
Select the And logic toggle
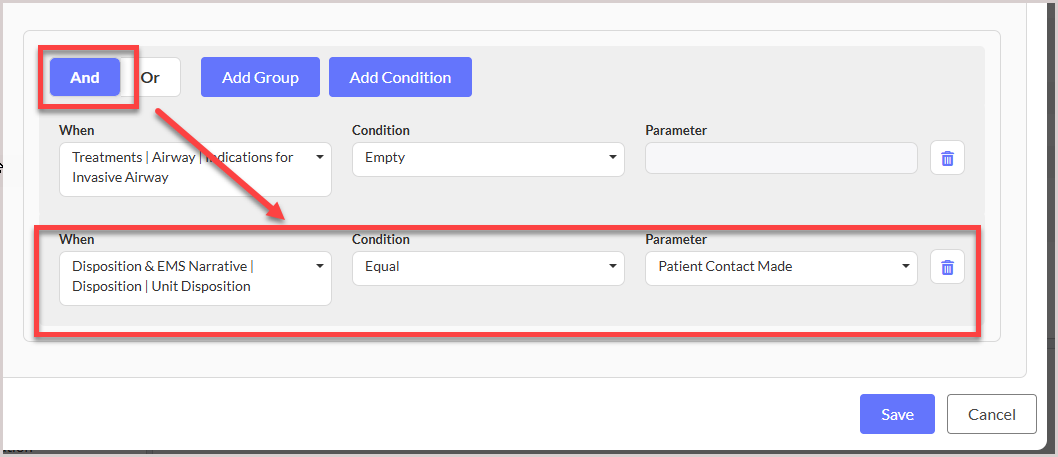pyautogui.click(x=85, y=77)
